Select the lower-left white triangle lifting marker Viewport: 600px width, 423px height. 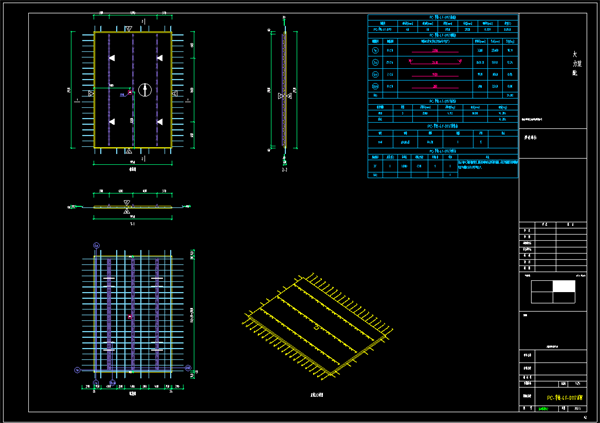click(x=112, y=122)
